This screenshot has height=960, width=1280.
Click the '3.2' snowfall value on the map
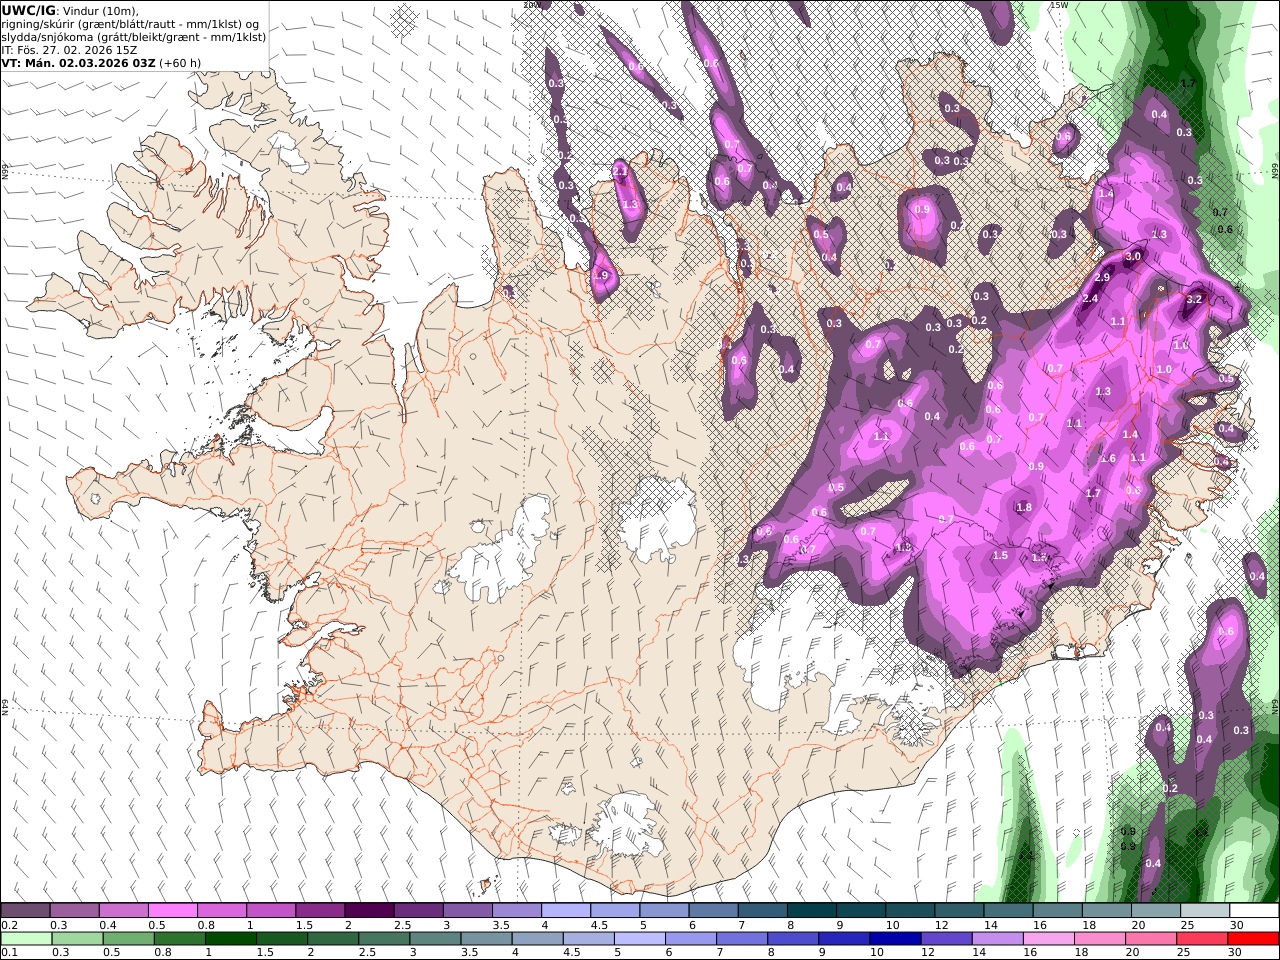1194,299
